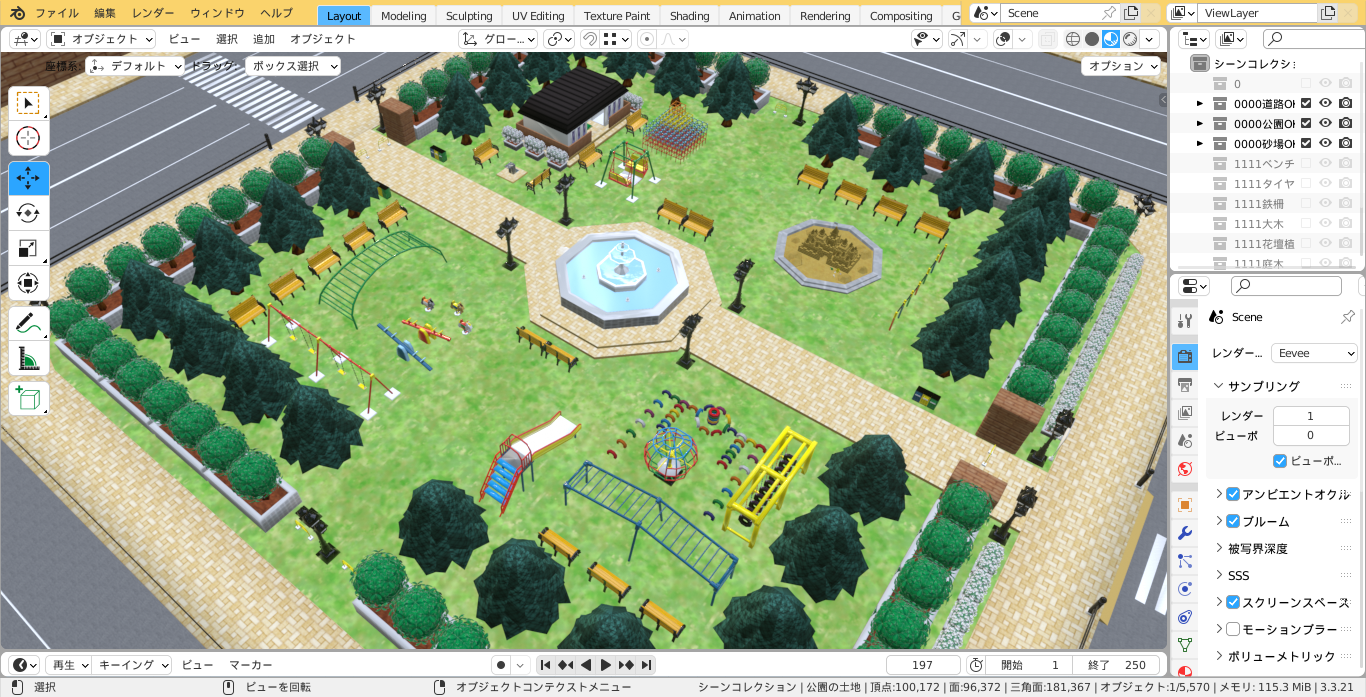Open the Object Constraint properties tab

click(x=1185, y=617)
